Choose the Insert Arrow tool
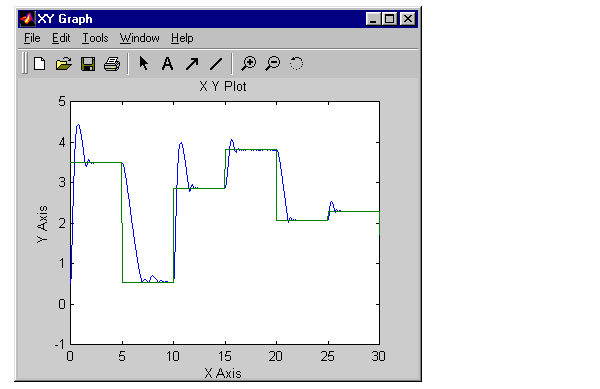Screen dimensions: 600x389 (192, 64)
